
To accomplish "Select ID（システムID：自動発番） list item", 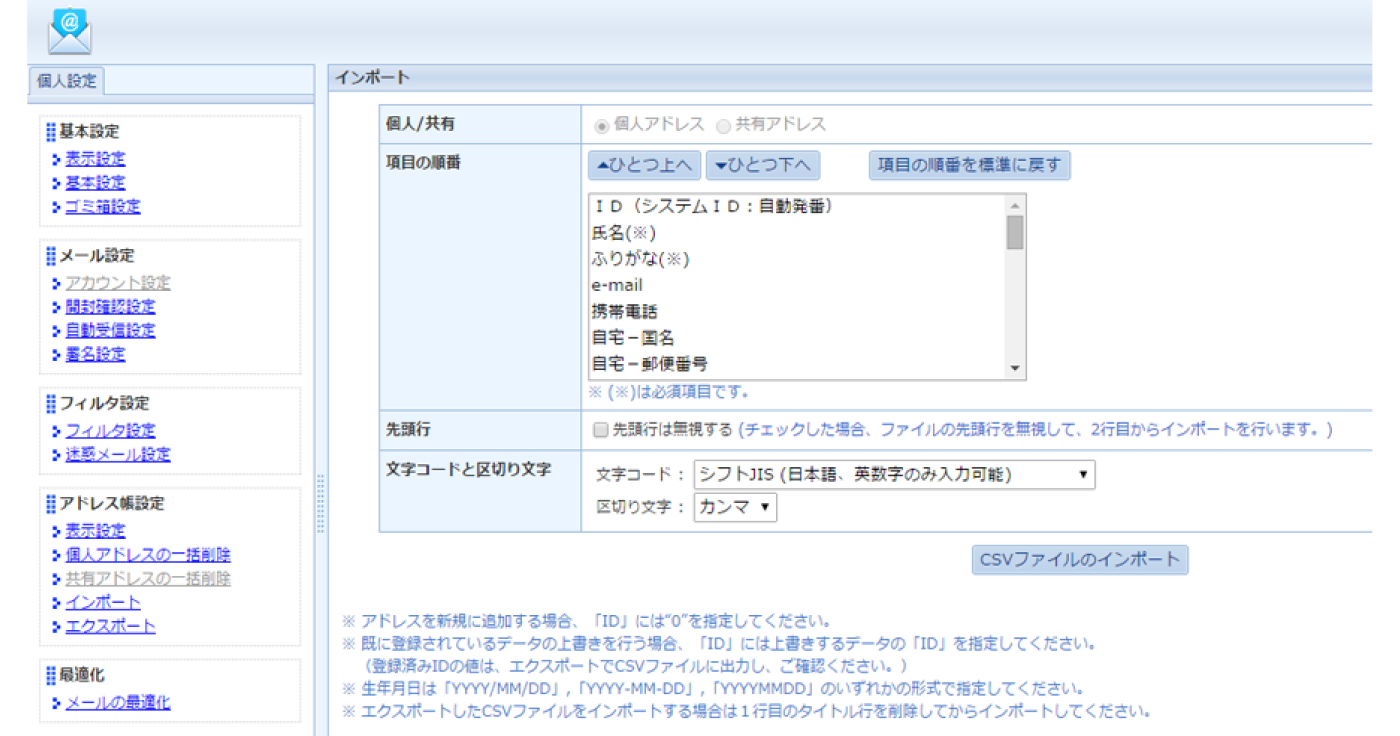I will point(796,207).
